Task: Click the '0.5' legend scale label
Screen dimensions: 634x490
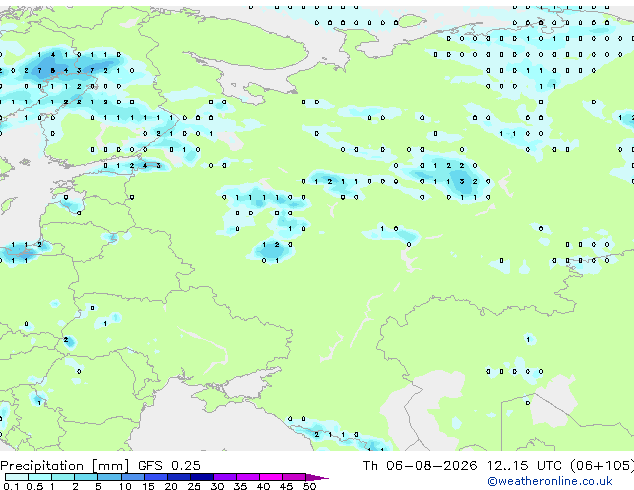Action: [35, 486]
